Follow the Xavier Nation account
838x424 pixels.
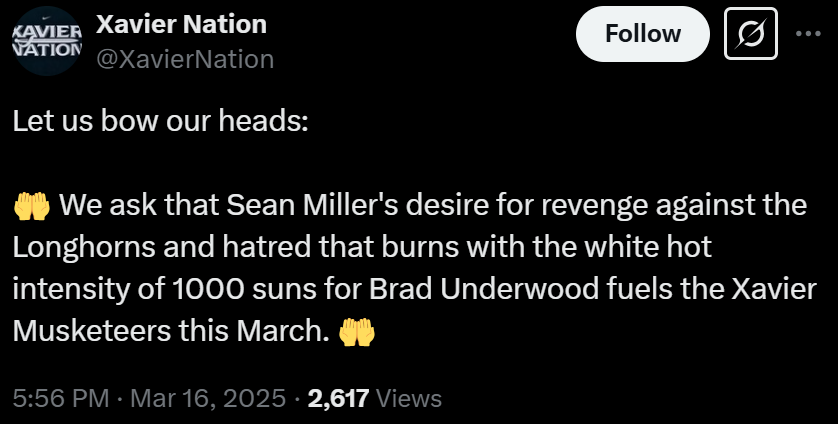tap(643, 35)
